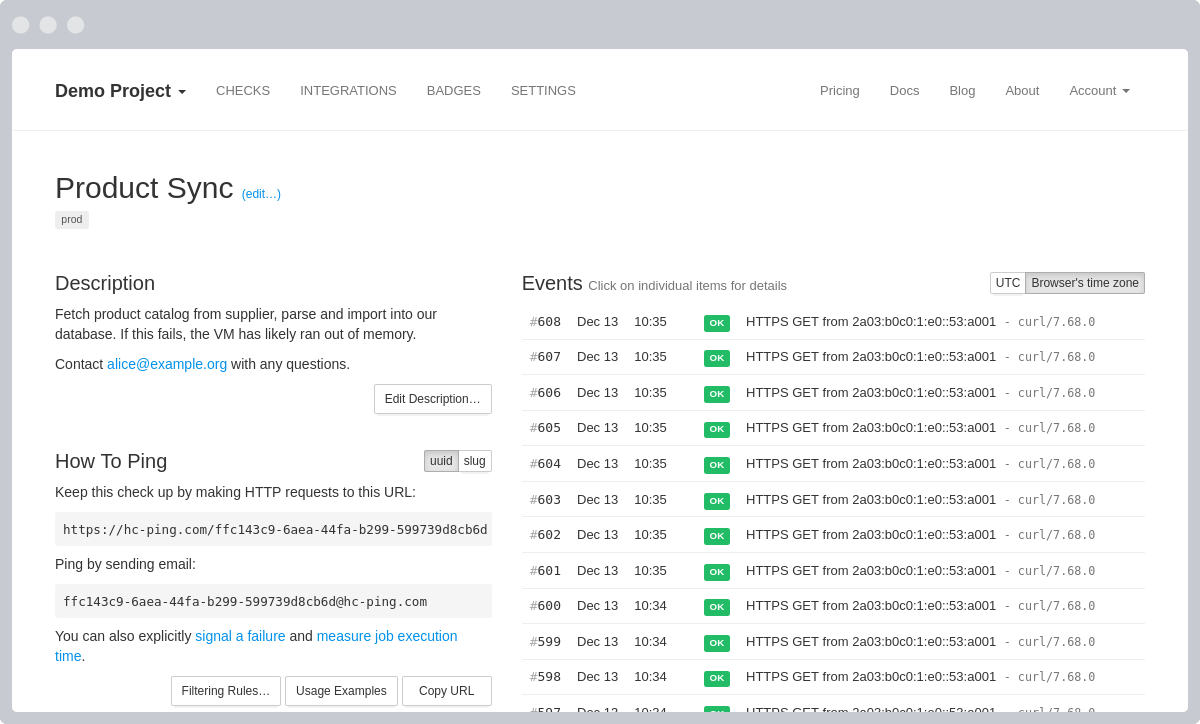The height and width of the screenshot is (724, 1200).
Task: Open the INTEGRATIONS section
Action: click(348, 91)
